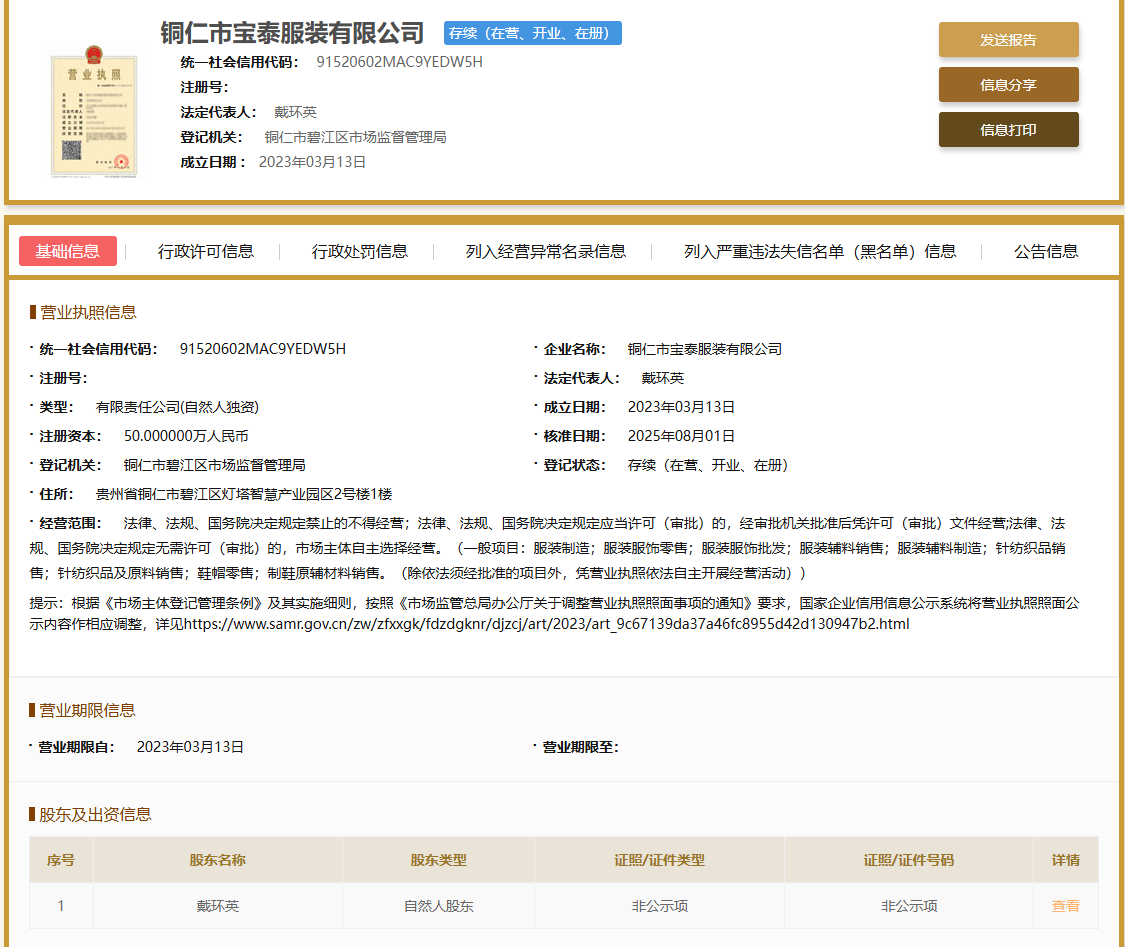The width and height of the screenshot is (1125, 947).
Task: Open 列入严重违法失信名单（黑名单）信息 tab
Action: [x=819, y=251]
